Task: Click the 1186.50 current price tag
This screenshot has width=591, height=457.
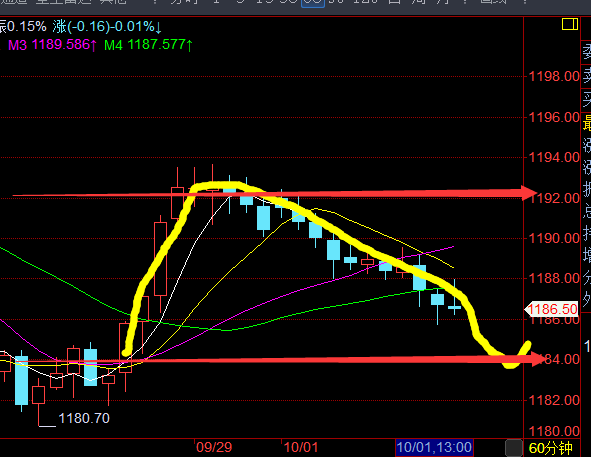Action: click(551, 309)
